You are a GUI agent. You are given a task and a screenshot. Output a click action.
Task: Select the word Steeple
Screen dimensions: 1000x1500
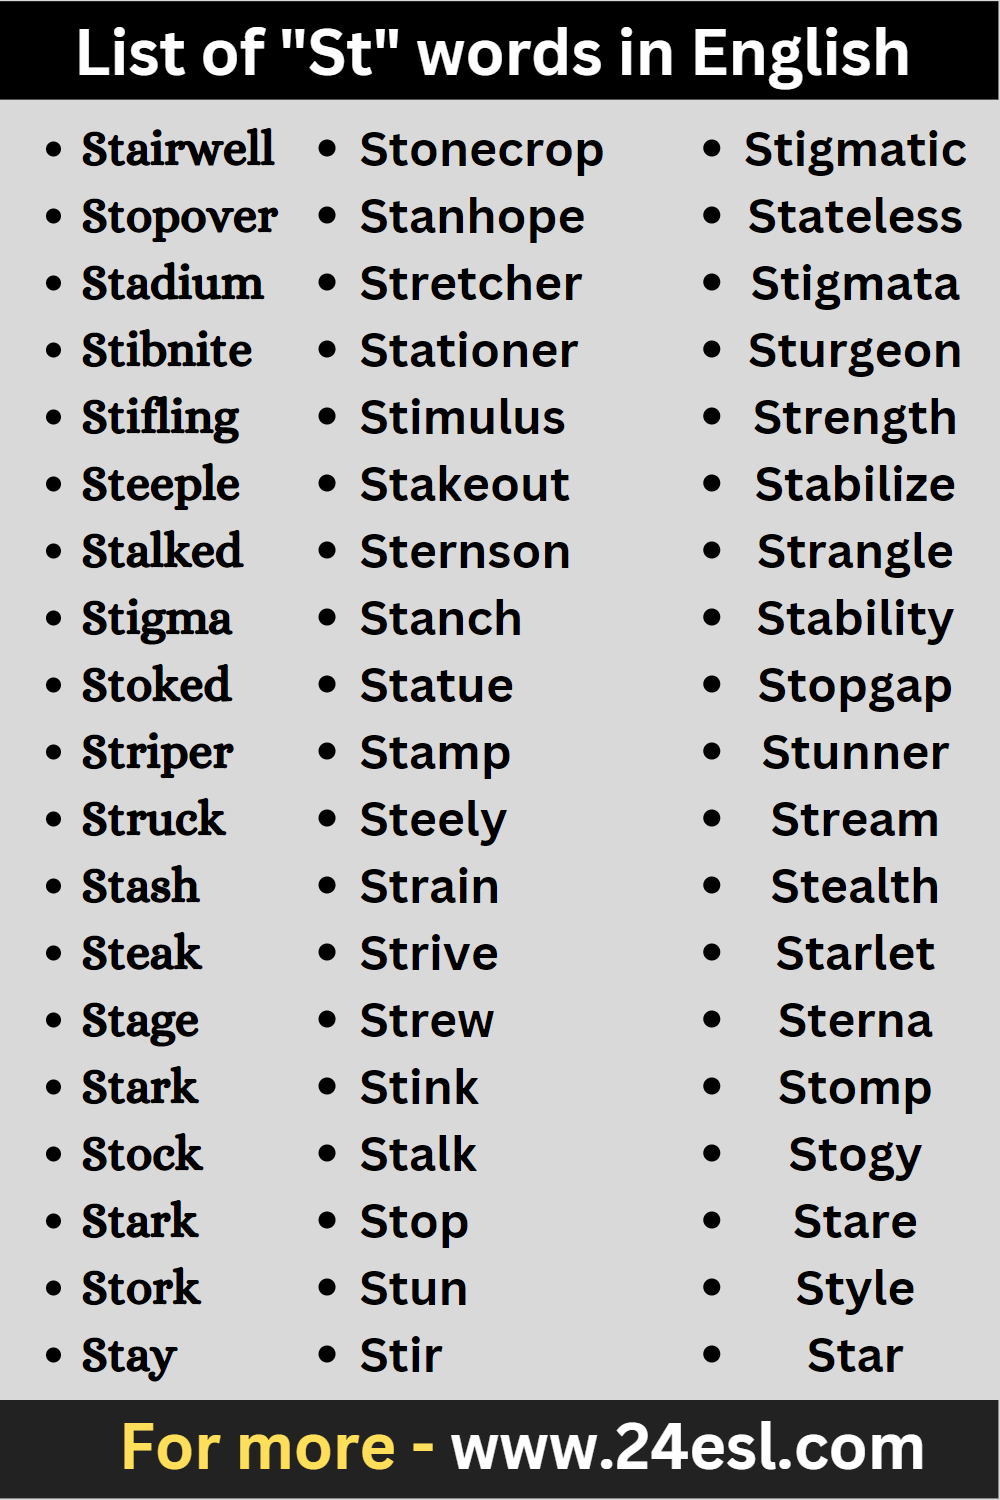pos(160,485)
